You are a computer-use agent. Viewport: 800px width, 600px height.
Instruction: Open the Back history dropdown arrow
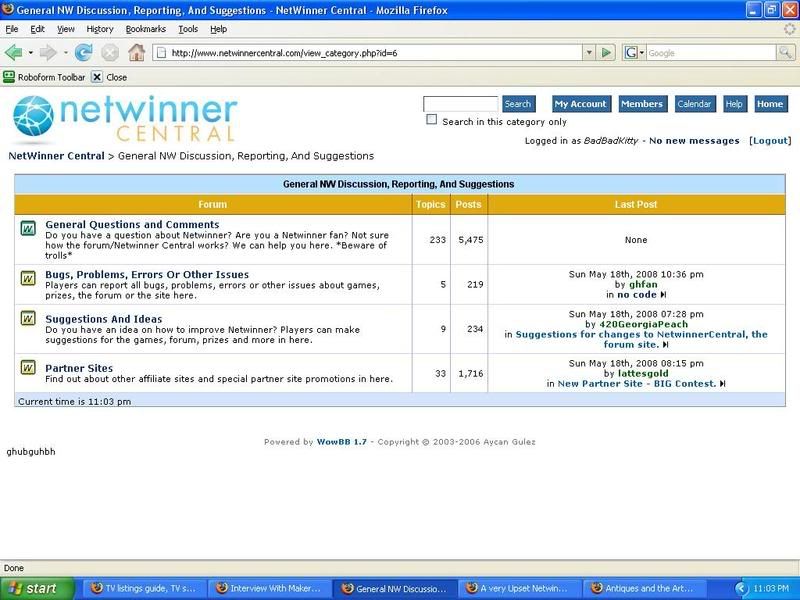coord(31,53)
